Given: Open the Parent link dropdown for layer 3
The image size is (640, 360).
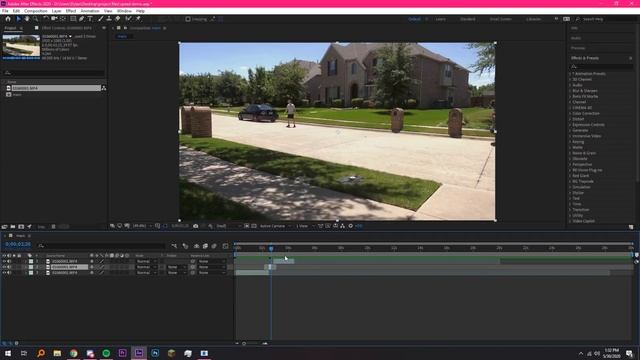Looking at the screenshot, I should [211, 273].
